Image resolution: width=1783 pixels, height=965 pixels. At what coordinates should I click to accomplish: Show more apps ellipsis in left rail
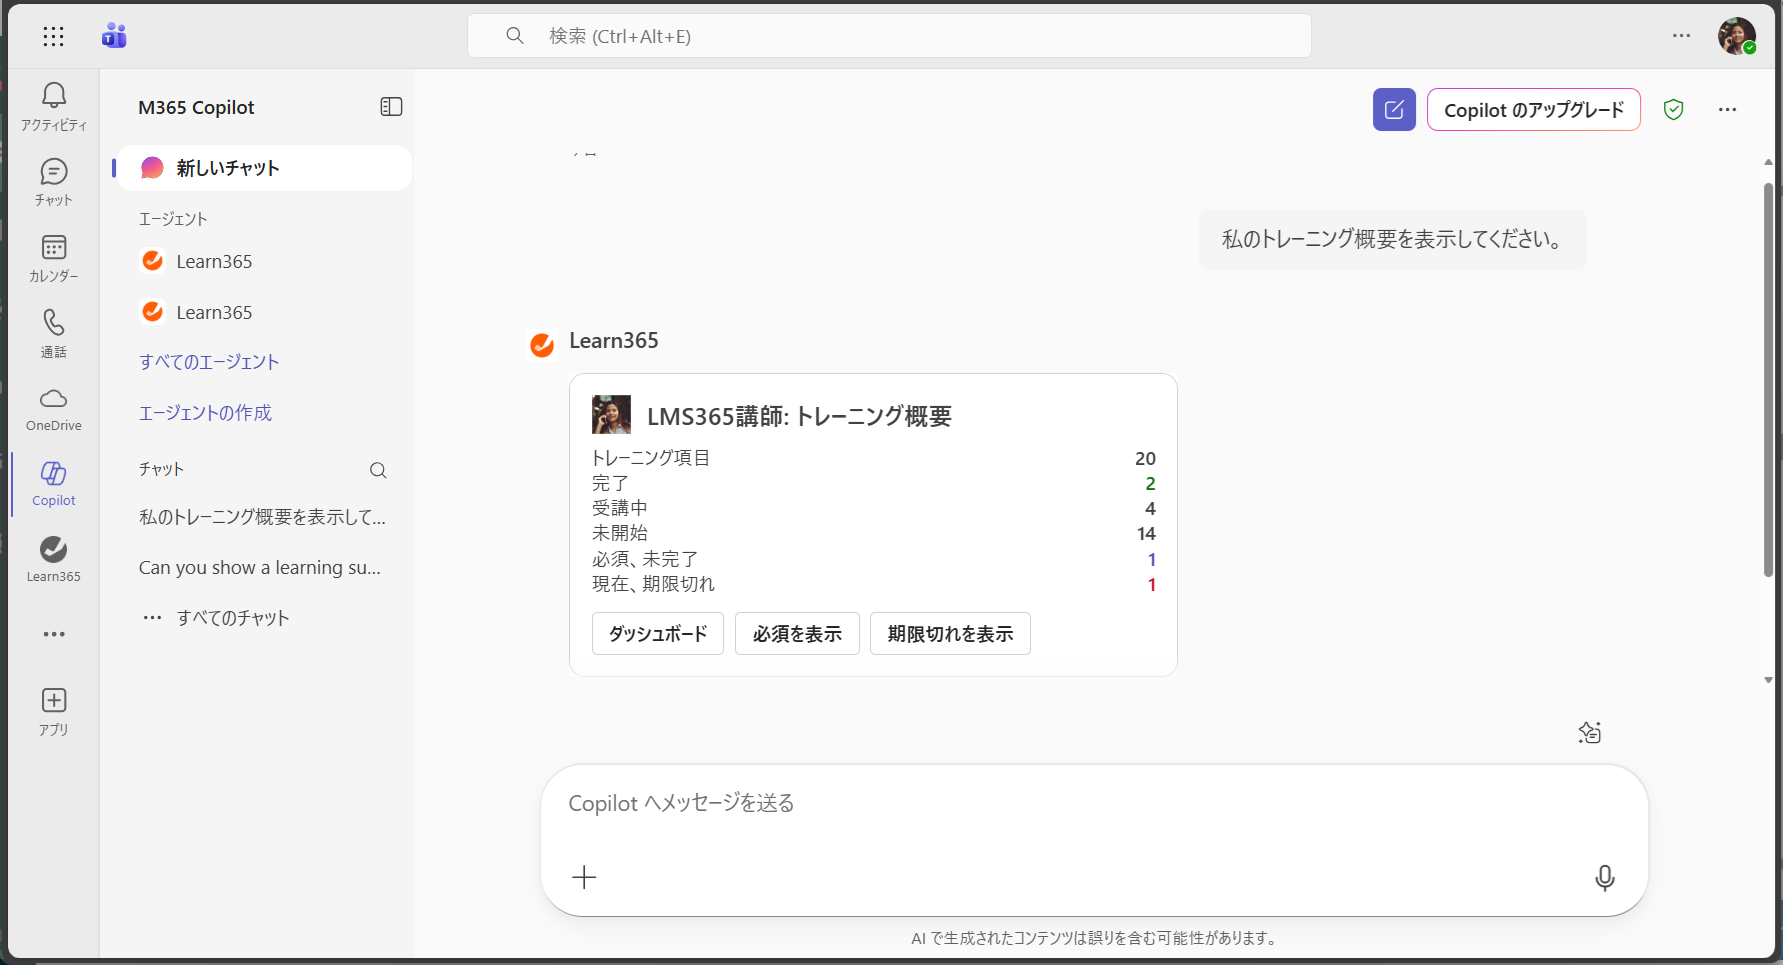(x=54, y=634)
